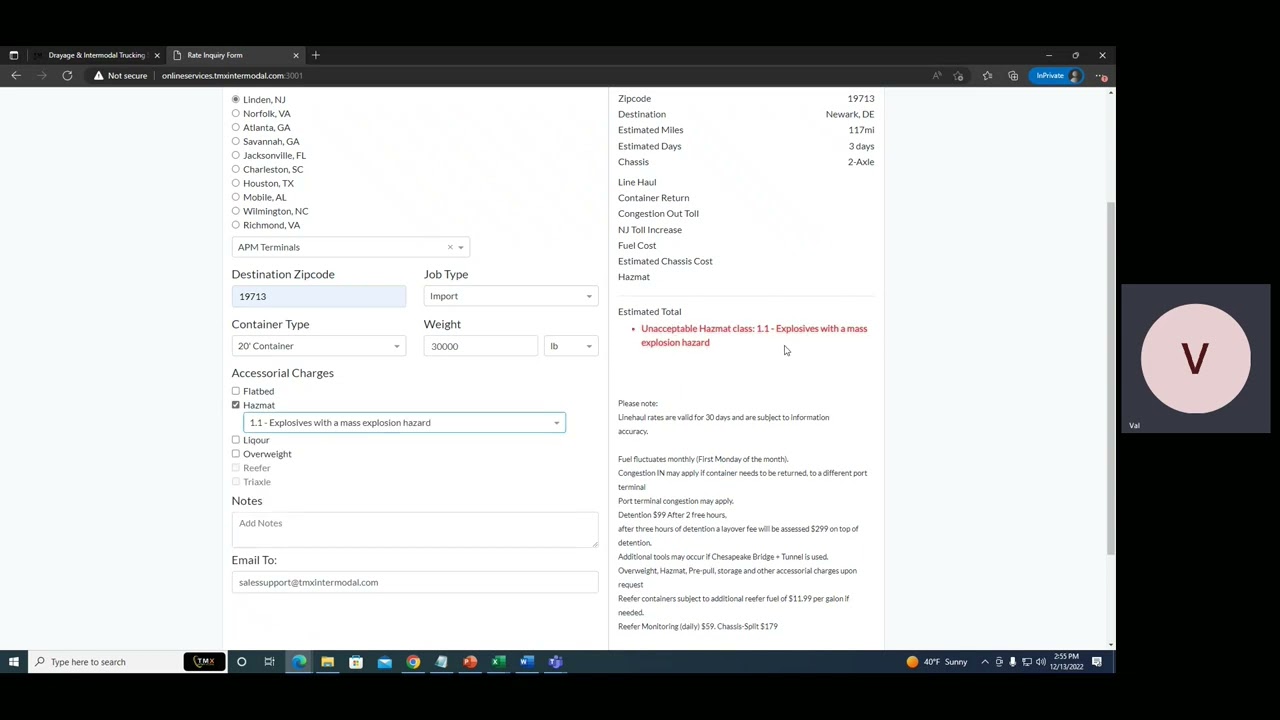Click the InPrivate profile button
The height and width of the screenshot is (720, 1280).
tap(1058, 76)
